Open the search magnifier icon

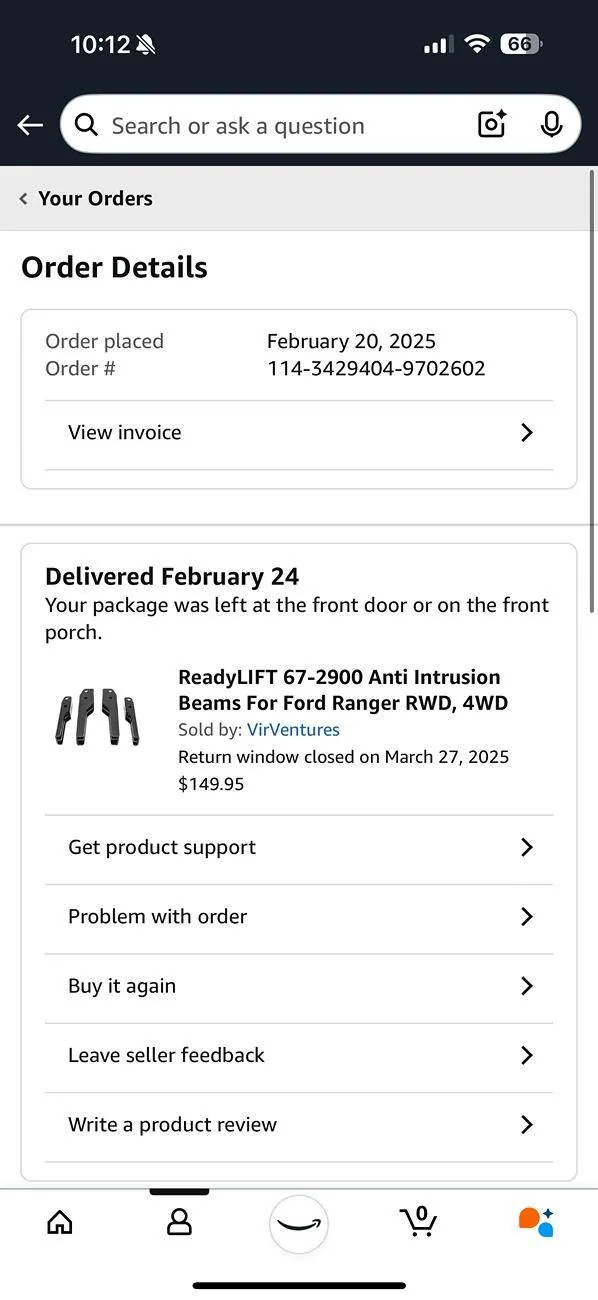(86, 124)
